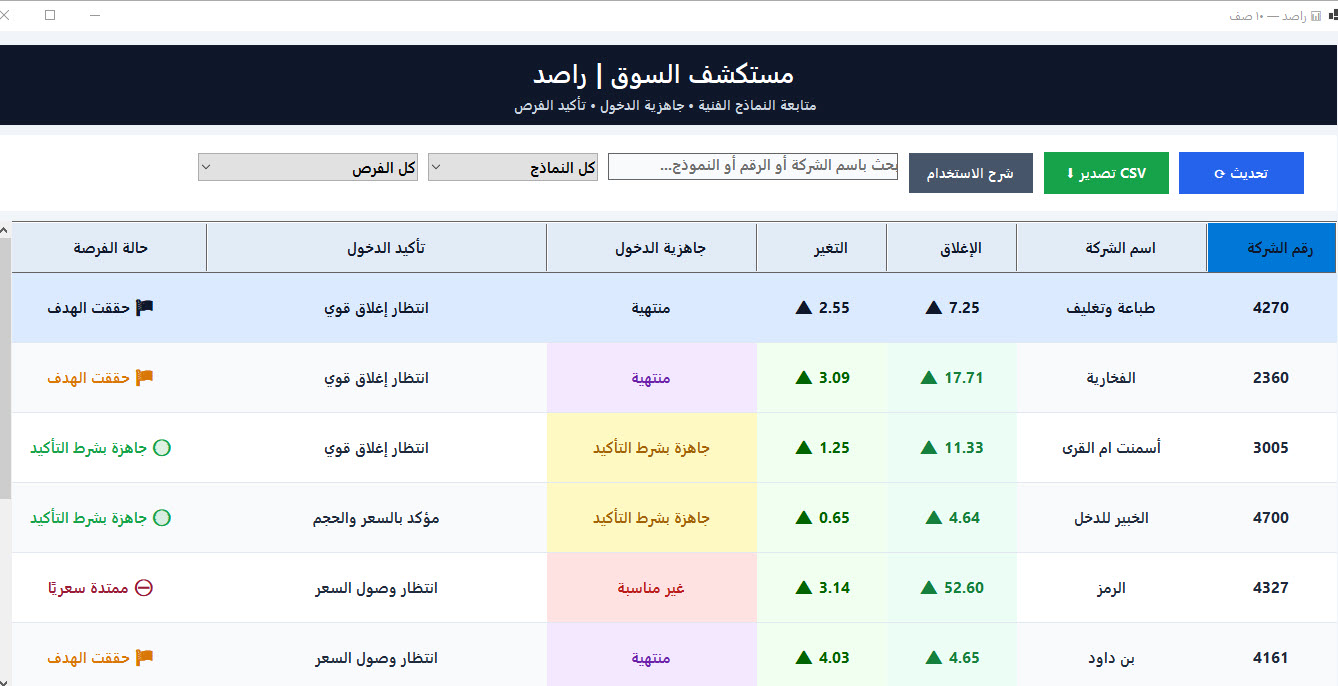The height and width of the screenshot is (686, 1338).
Task: Click the green circle icon in row 3005
Action: coord(162,448)
